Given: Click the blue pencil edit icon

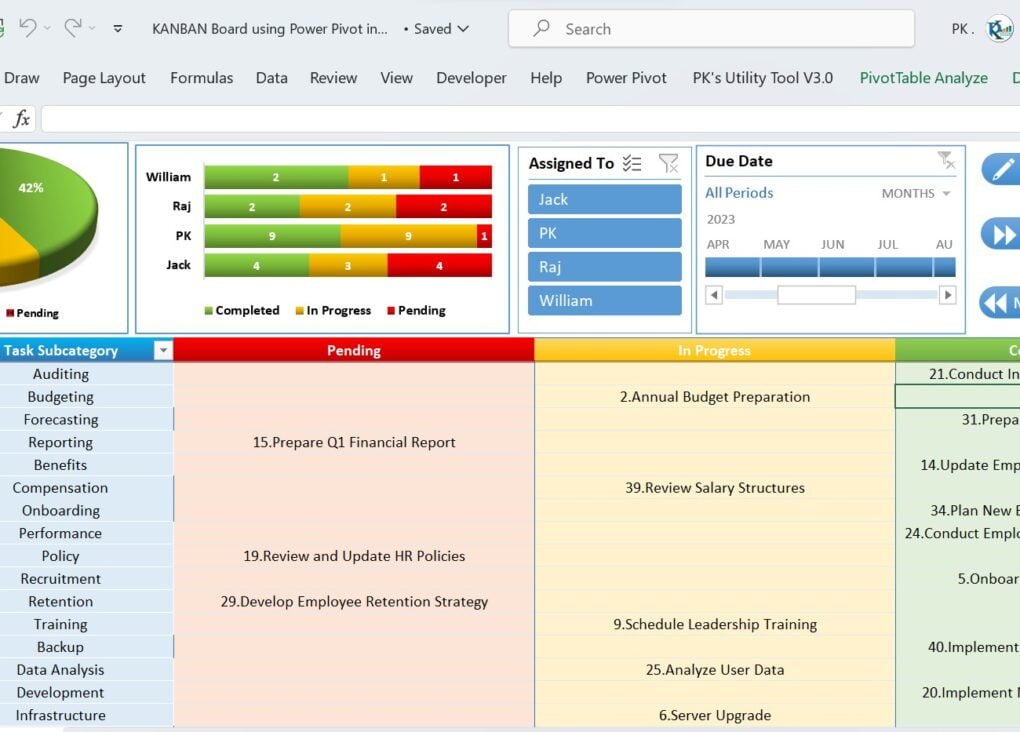Looking at the screenshot, I should [x=1004, y=169].
